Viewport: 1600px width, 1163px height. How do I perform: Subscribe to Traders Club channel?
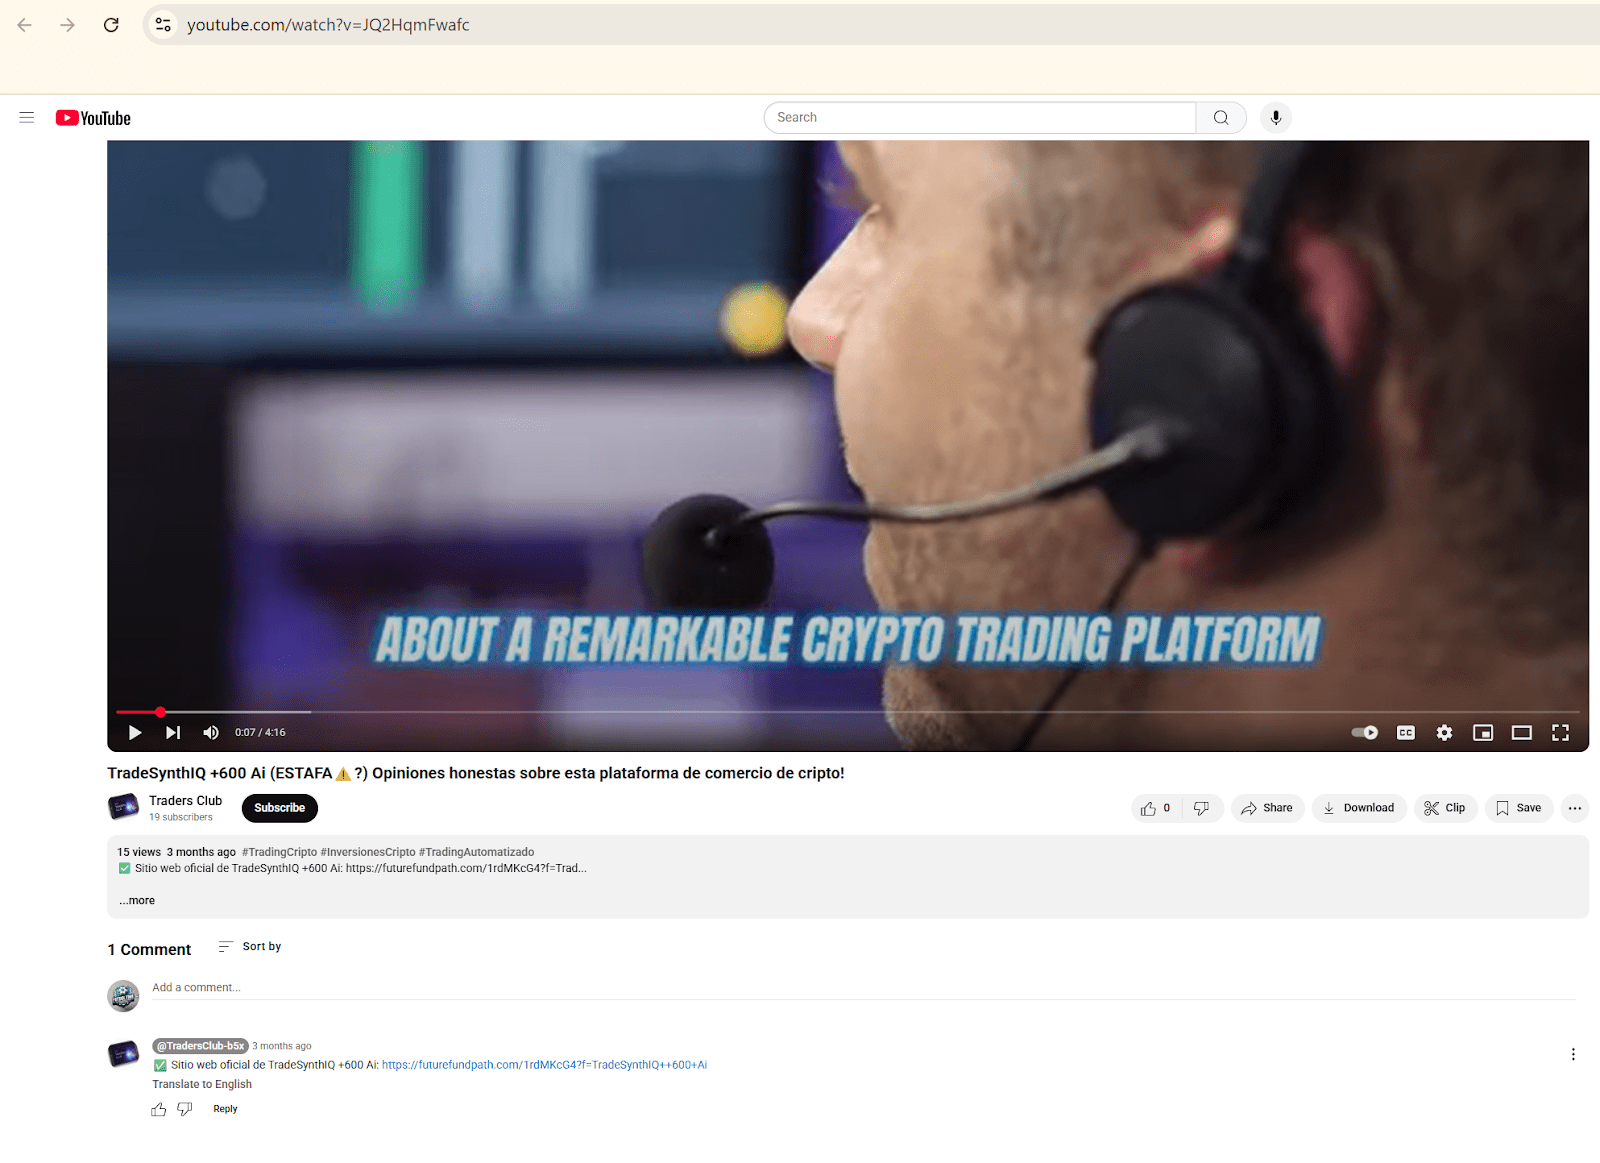coord(279,808)
